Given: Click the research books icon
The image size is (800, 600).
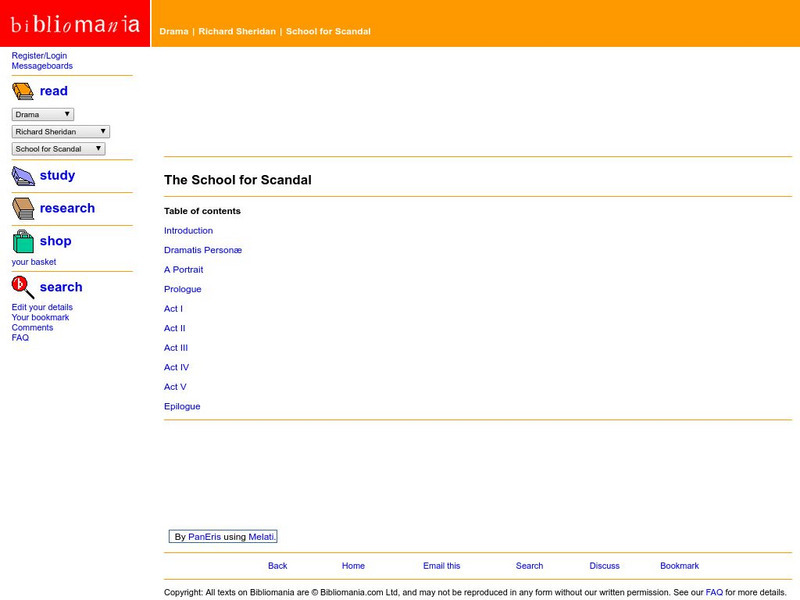Looking at the screenshot, I should click(23, 208).
